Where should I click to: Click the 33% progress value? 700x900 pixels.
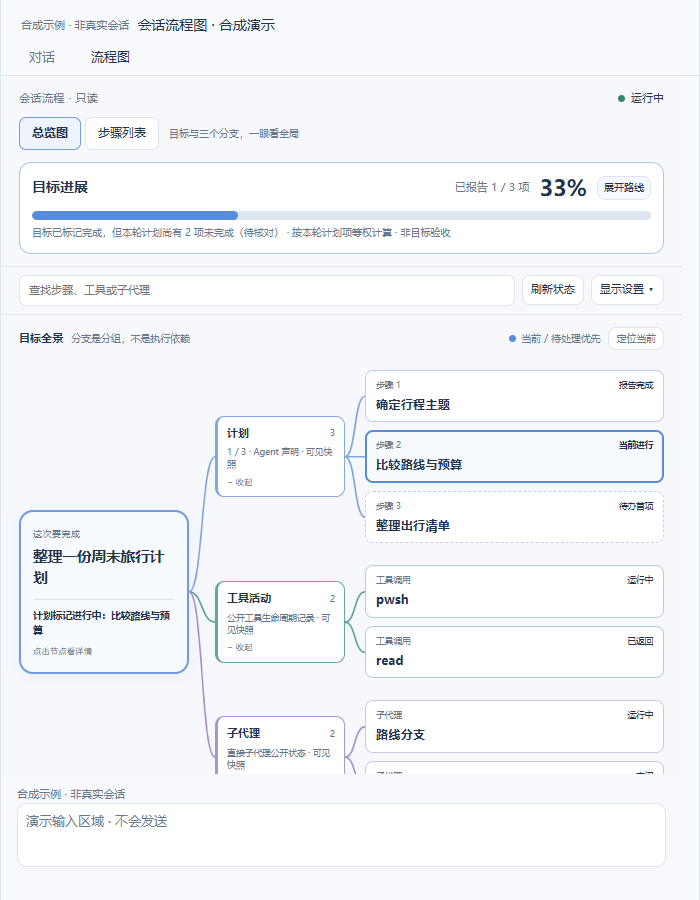[563, 188]
